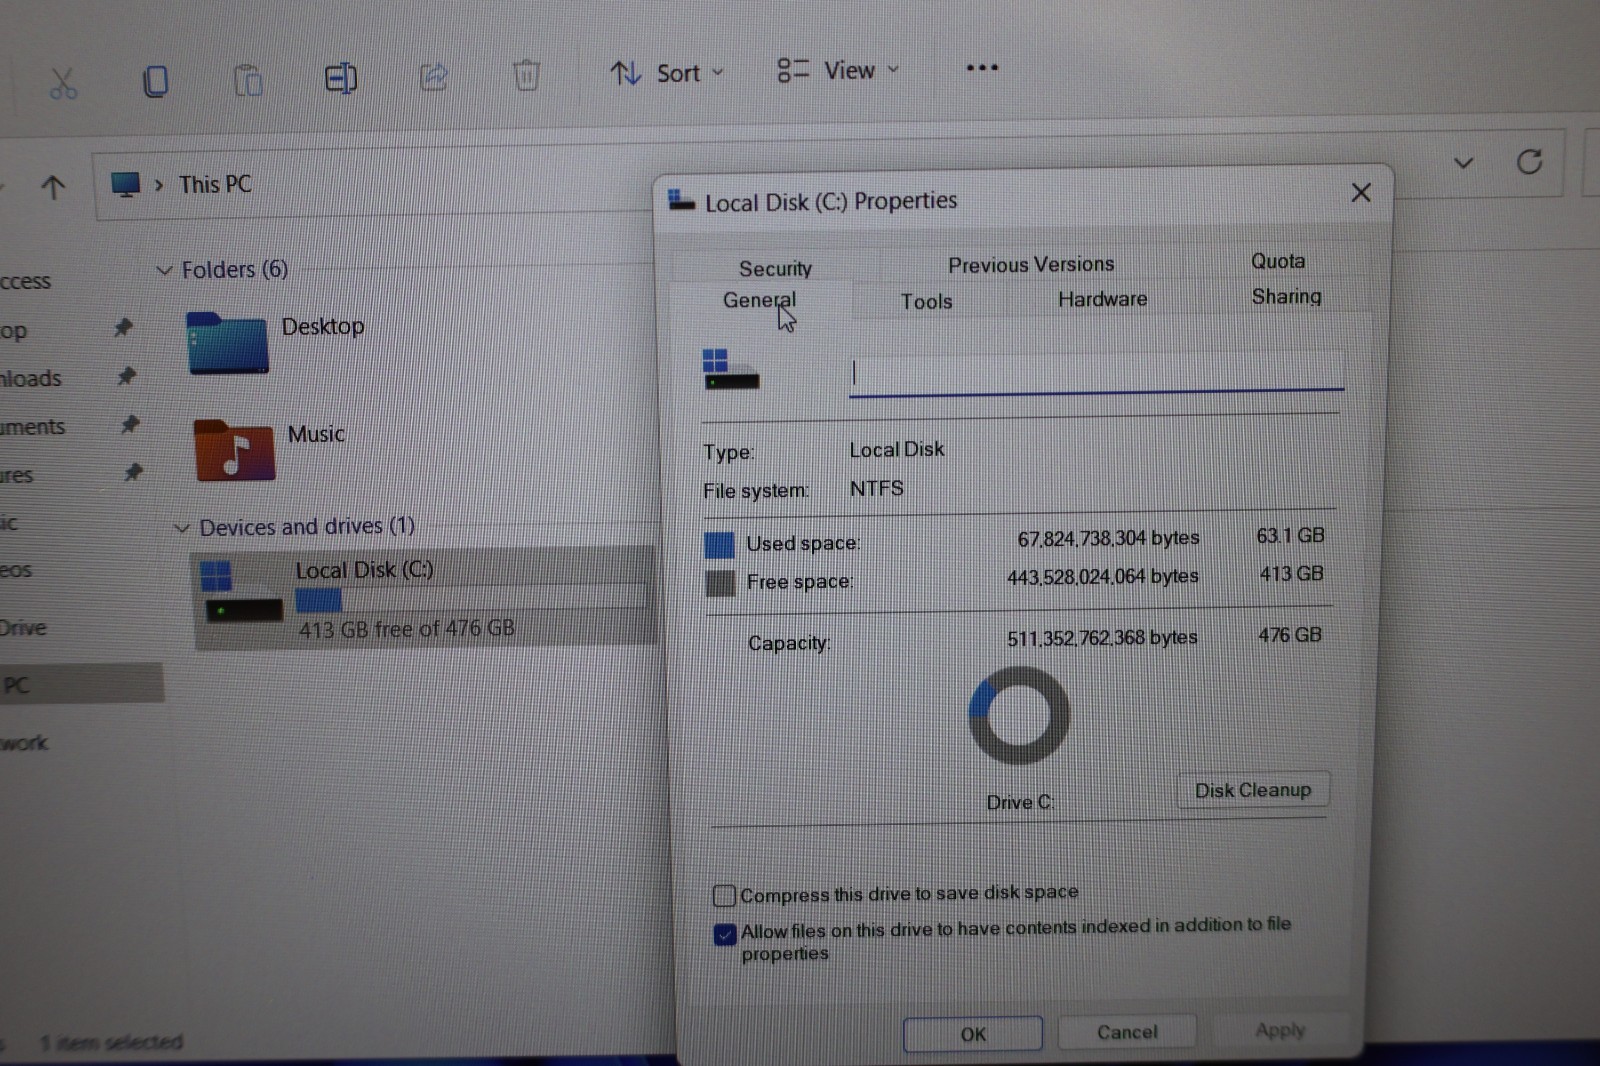This screenshot has width=1600, height=1066.
Task: Click the Disk Cleanup button
Action: [x=1252, y=790]
